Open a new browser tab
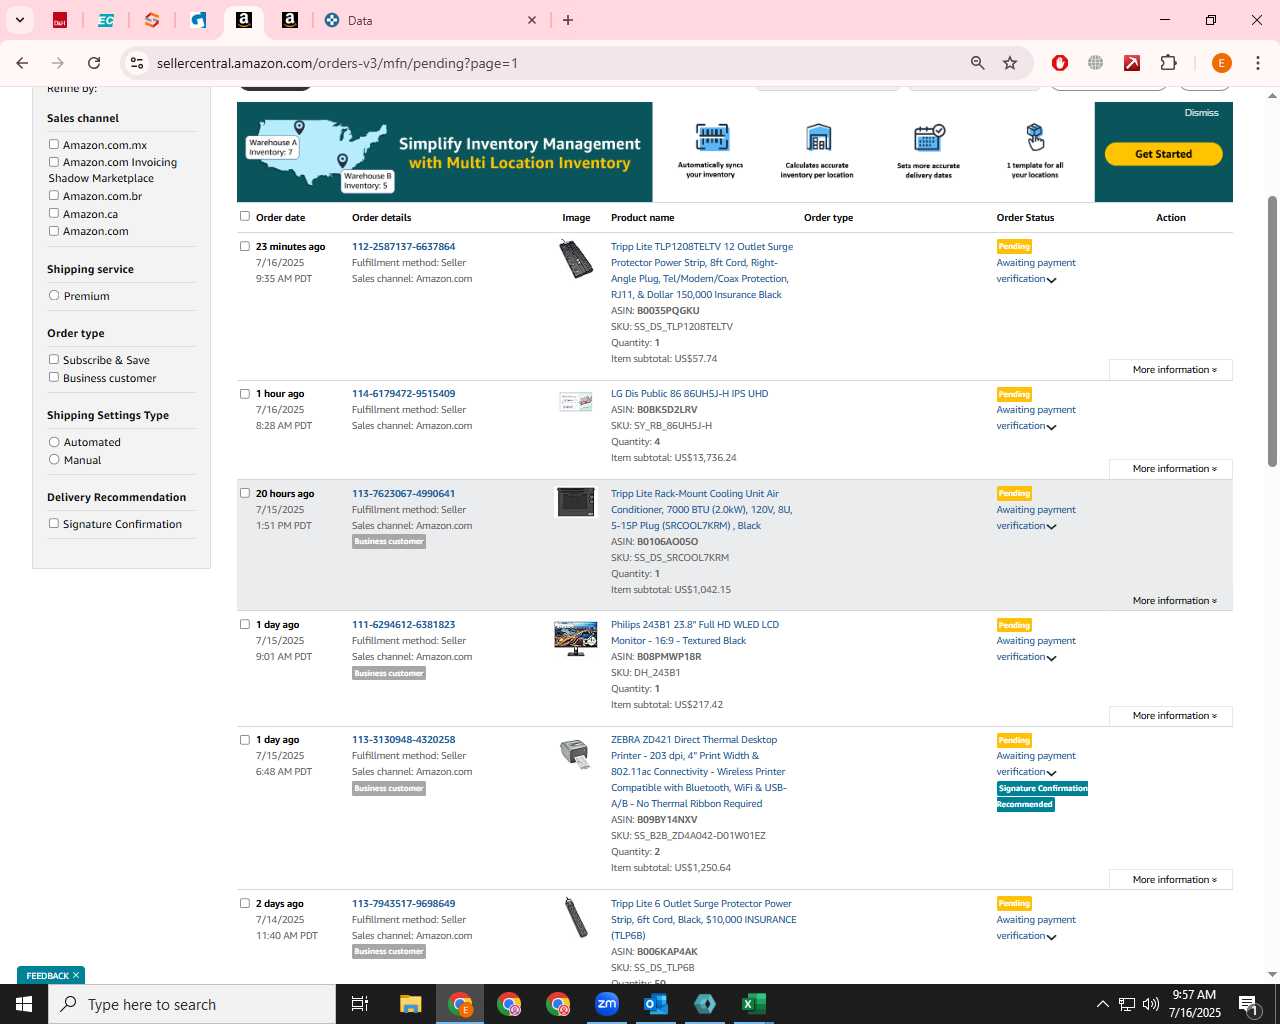 click(x=568, y=20)
